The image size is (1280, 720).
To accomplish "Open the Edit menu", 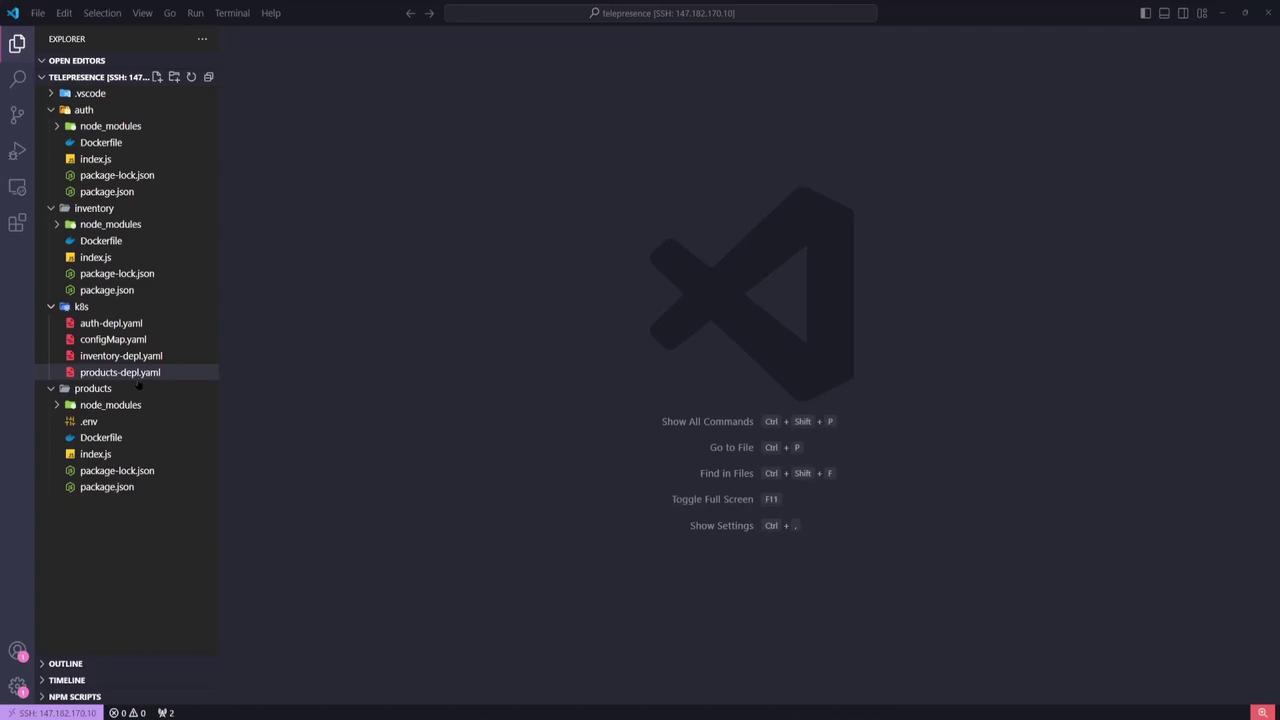I will point(64,13).
